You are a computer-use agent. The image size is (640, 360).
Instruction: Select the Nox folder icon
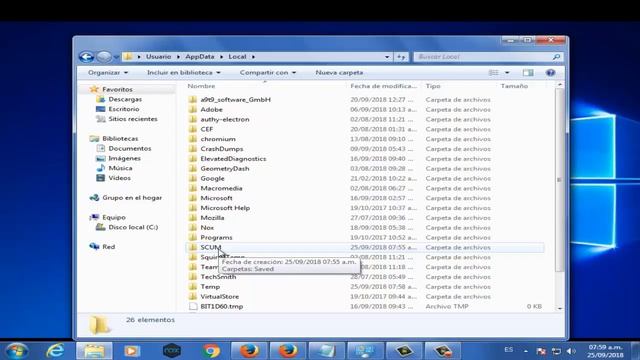193,227
